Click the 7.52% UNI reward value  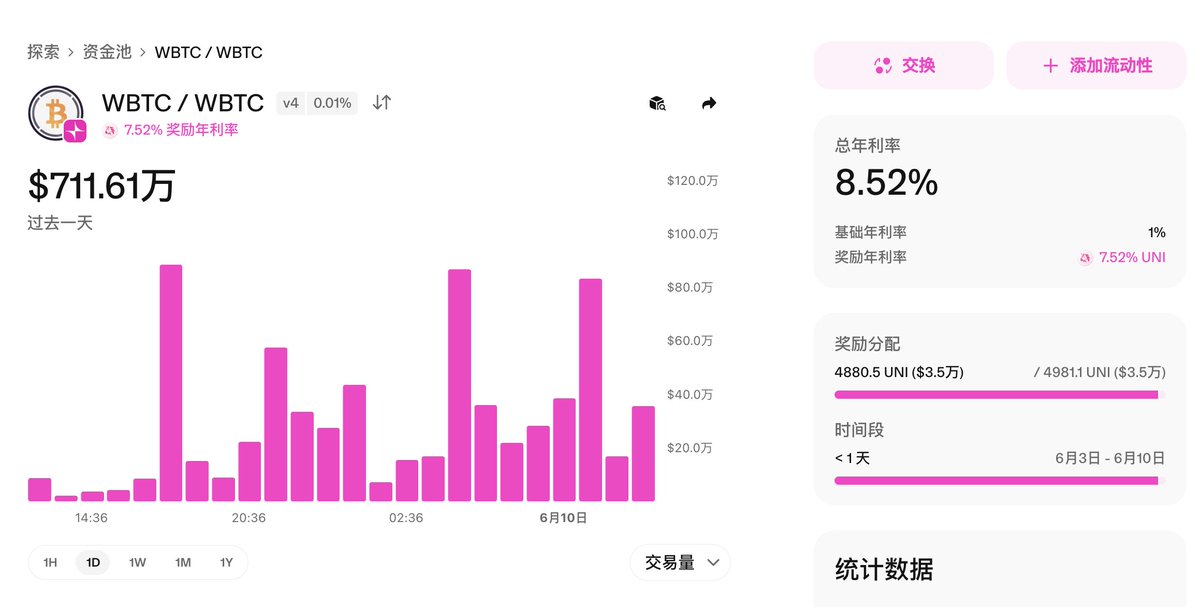pos(1132,258)
